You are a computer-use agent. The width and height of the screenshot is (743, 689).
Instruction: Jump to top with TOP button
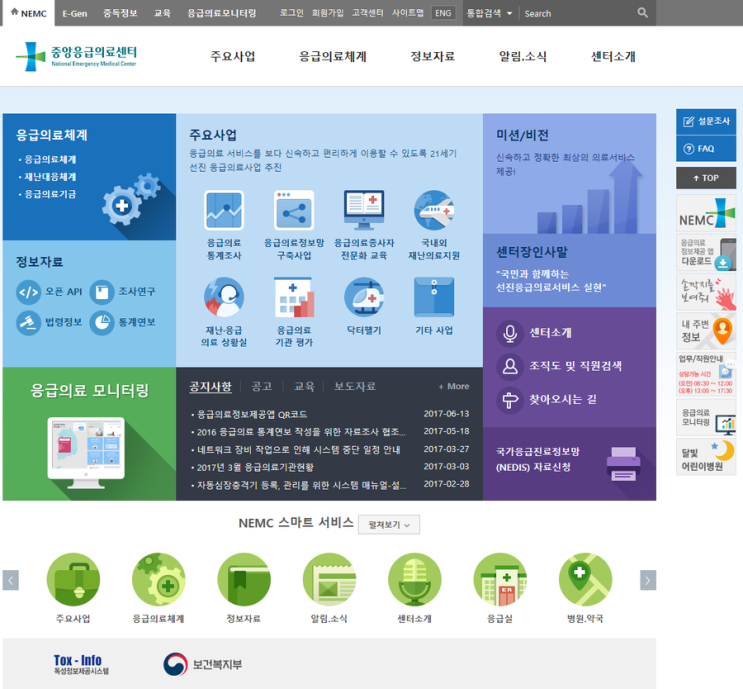[706, 178]
